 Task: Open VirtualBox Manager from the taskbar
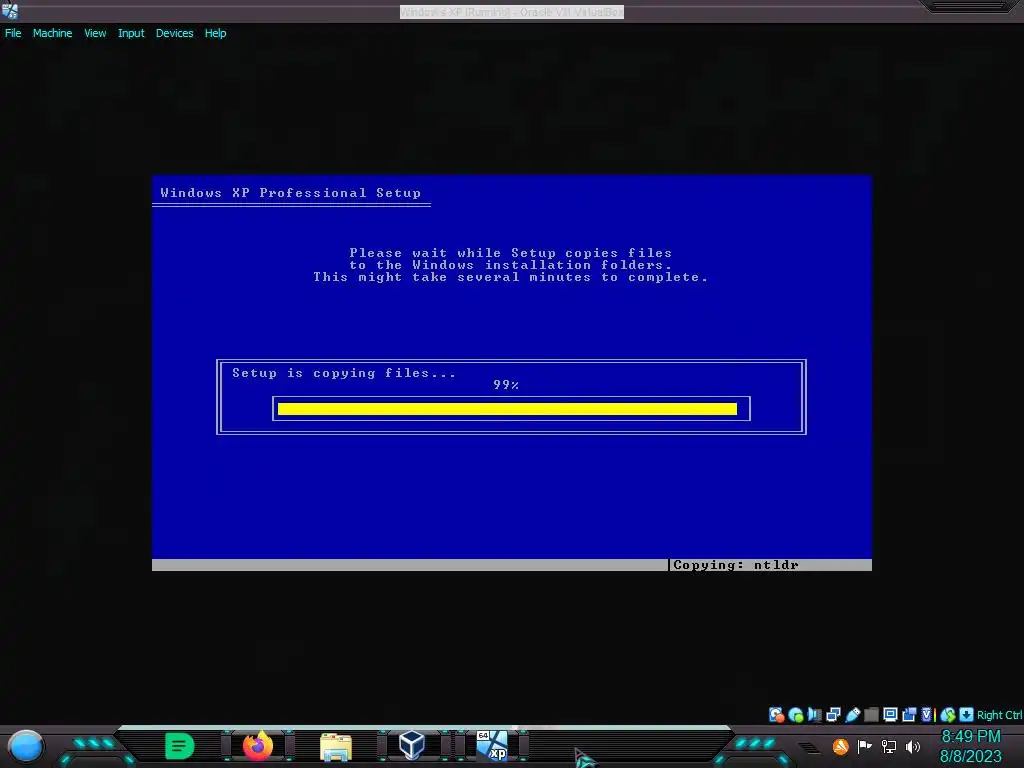(412, 745)
